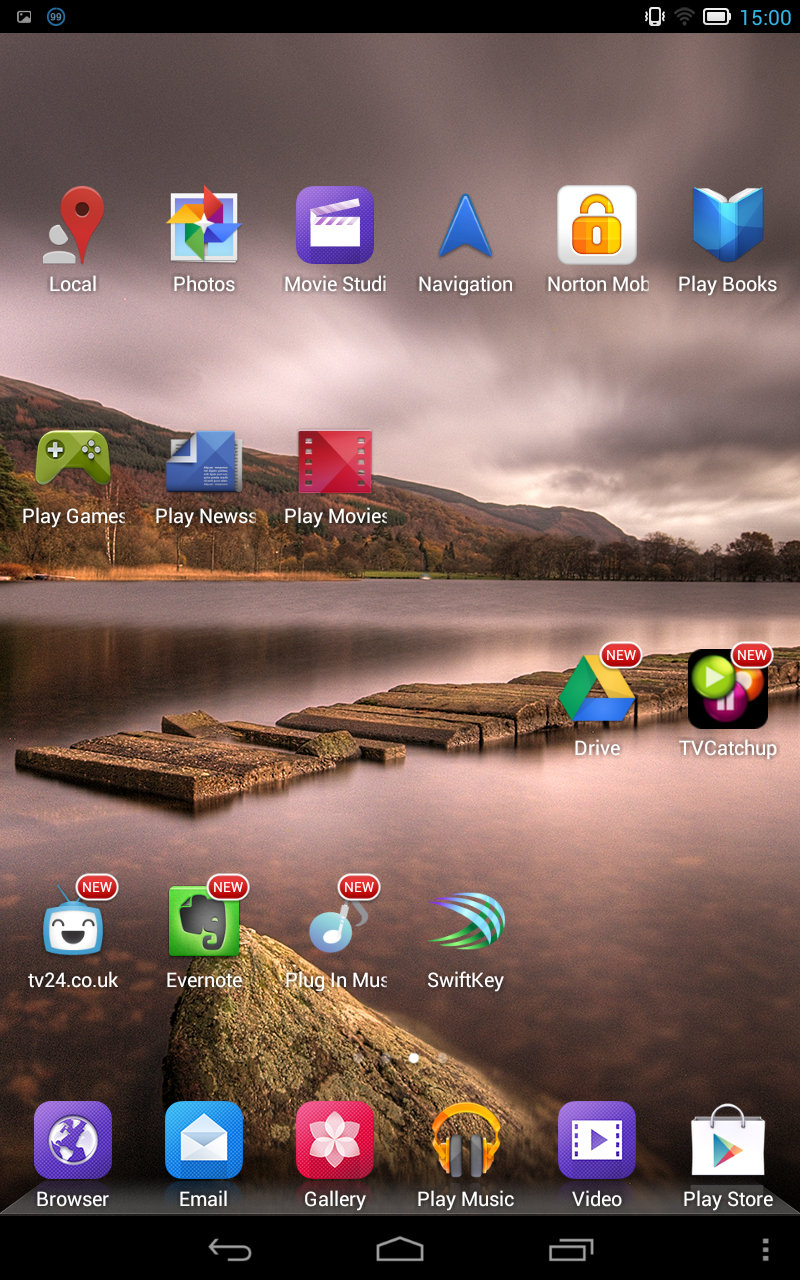This screenshot has width=800, height=1280.
Task: Launch the Gallery flower app in dock
Action: point(335,1141)
